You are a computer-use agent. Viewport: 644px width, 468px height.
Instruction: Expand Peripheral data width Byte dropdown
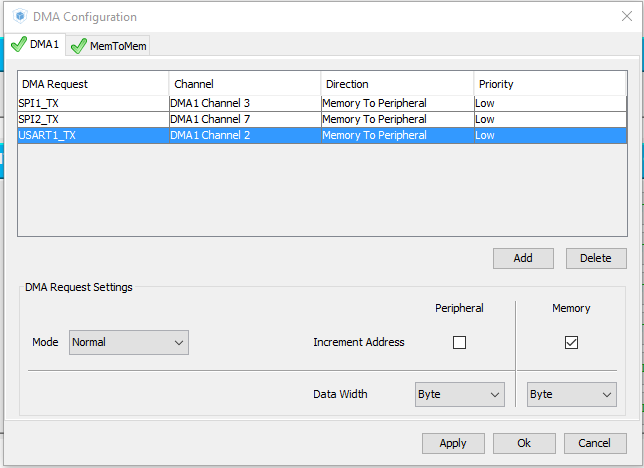coord(460,394)
